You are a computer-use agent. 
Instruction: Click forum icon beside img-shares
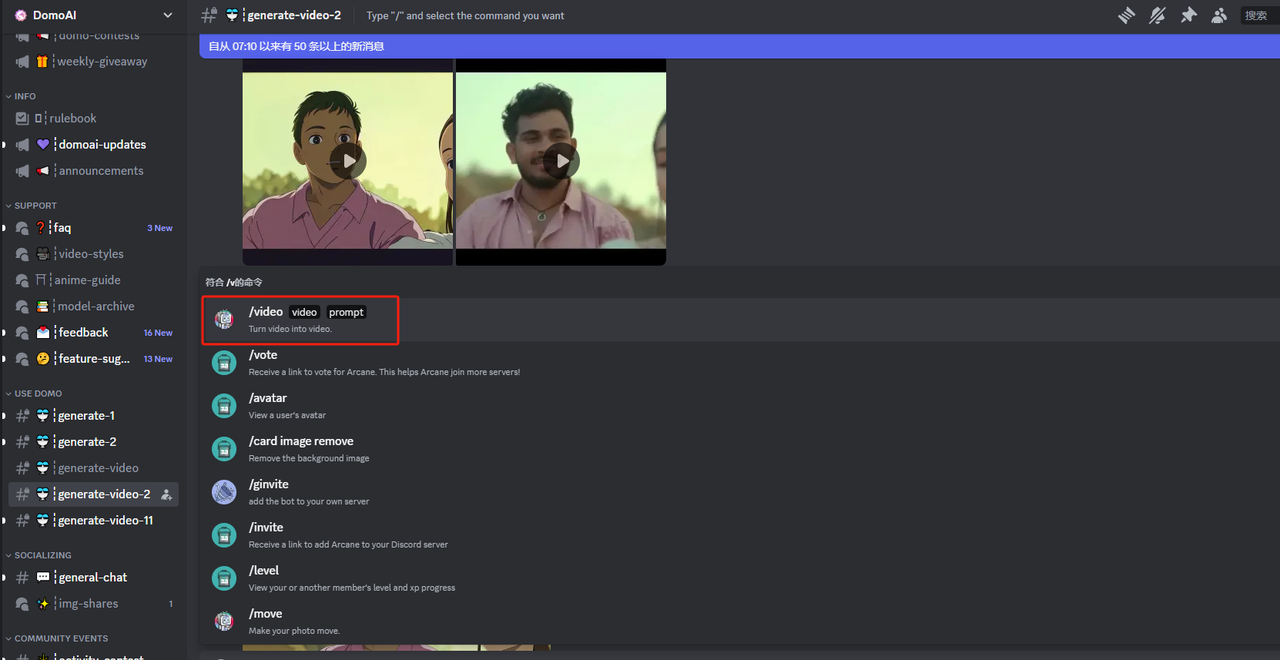click(22, 603)
